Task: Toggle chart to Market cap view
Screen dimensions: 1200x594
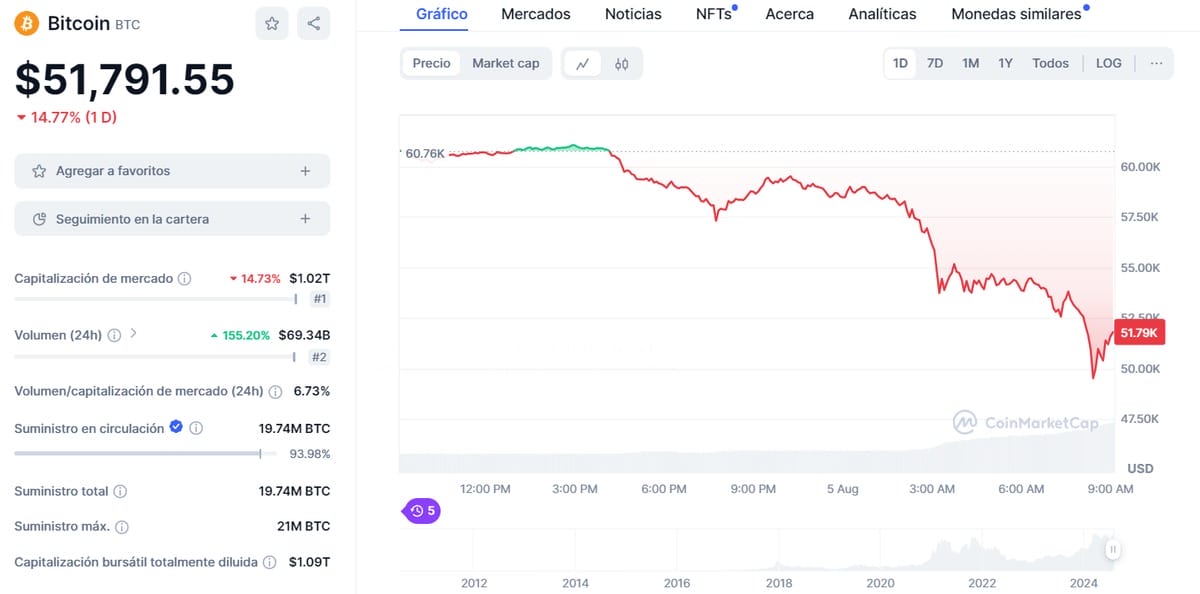Action: tap(505, 63)
